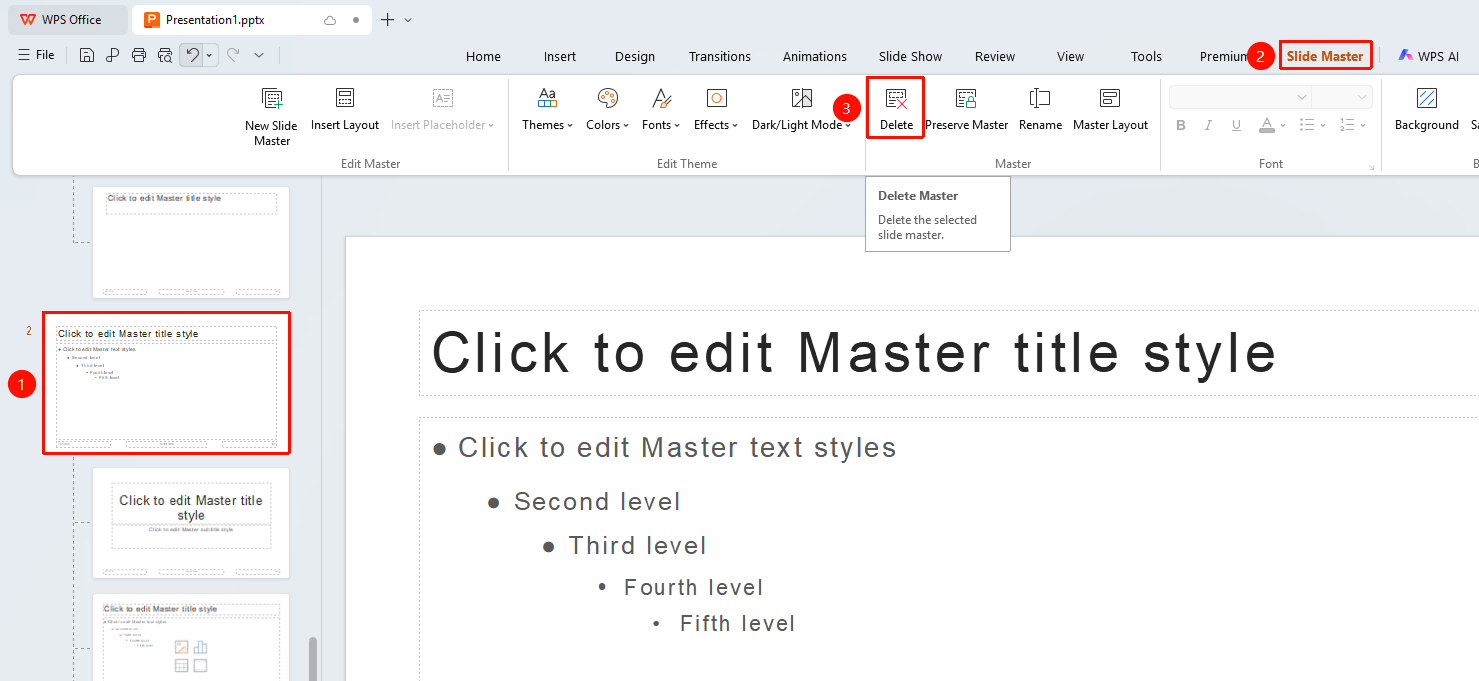The image size is (1479, 681).
Task: Toggle Italic in the Font group
Action: click(x=1208, y=125)
